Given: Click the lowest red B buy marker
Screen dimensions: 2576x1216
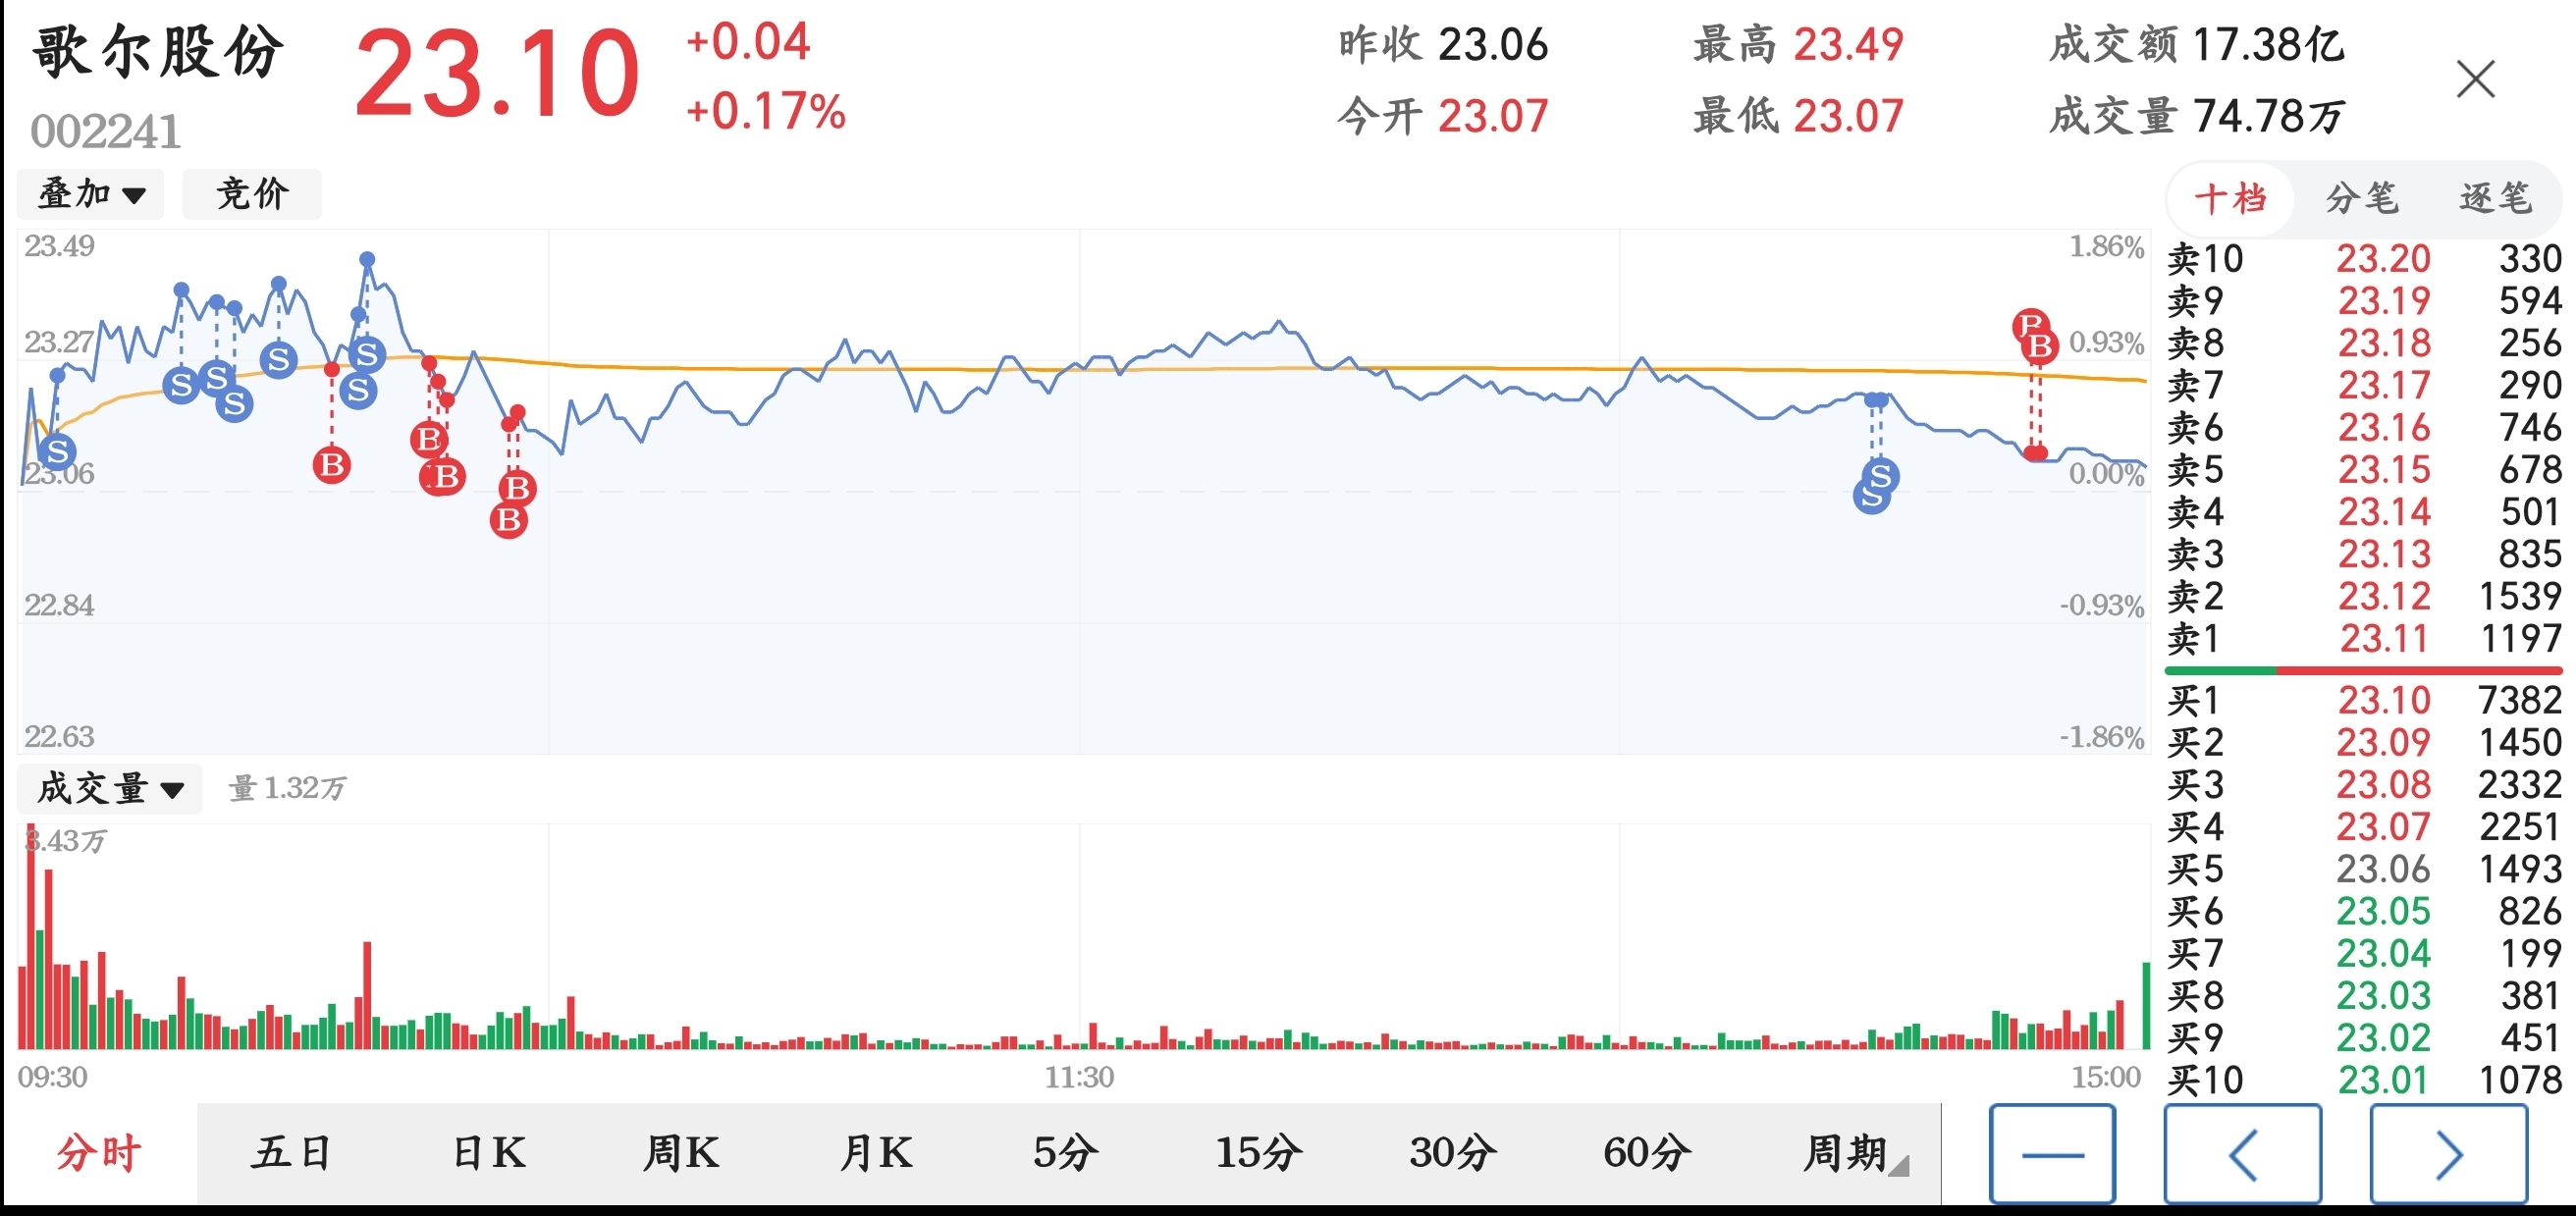Looking at the screenshot, I should coord(509,520).
